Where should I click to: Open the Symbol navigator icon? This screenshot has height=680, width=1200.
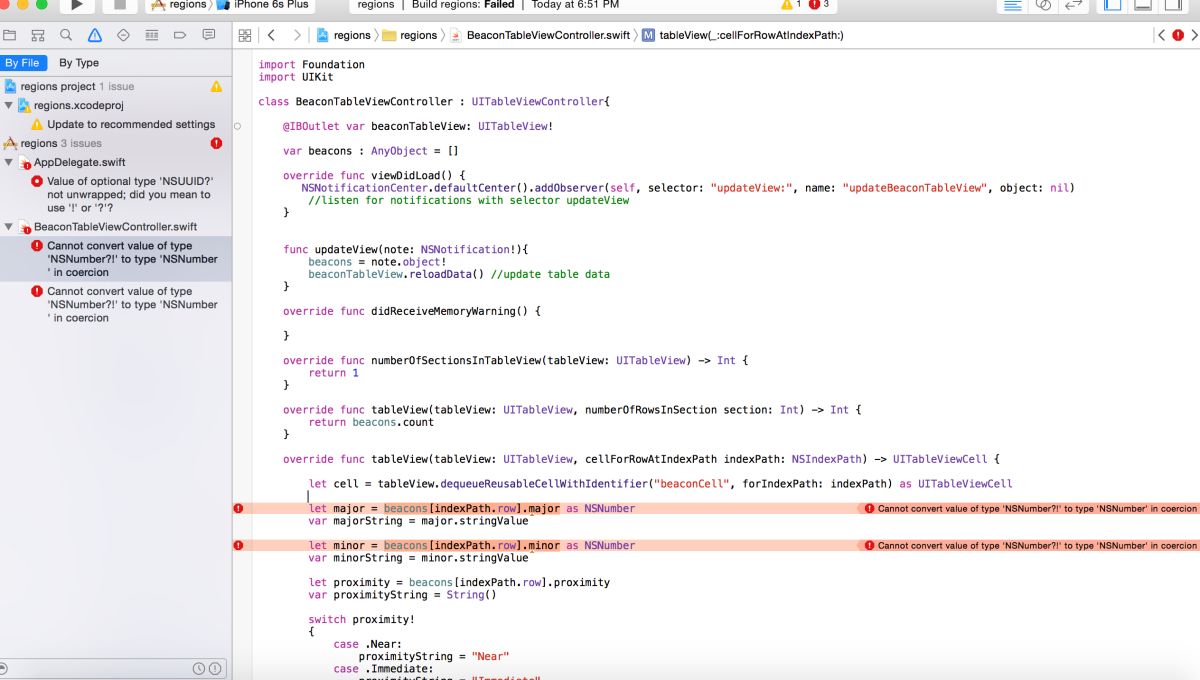tap(37, 35)
